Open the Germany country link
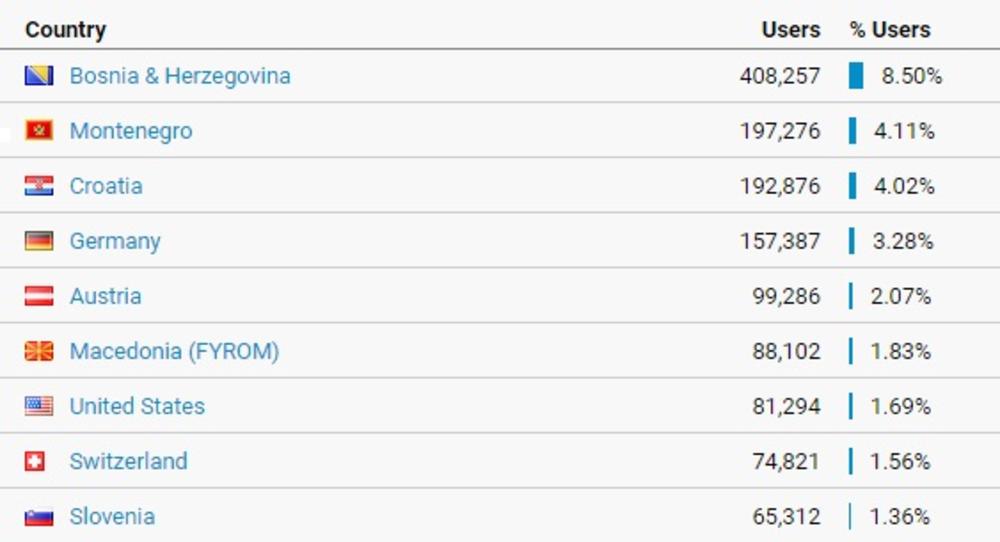Viewport: 1000px width, 542px height. (115, 241)
